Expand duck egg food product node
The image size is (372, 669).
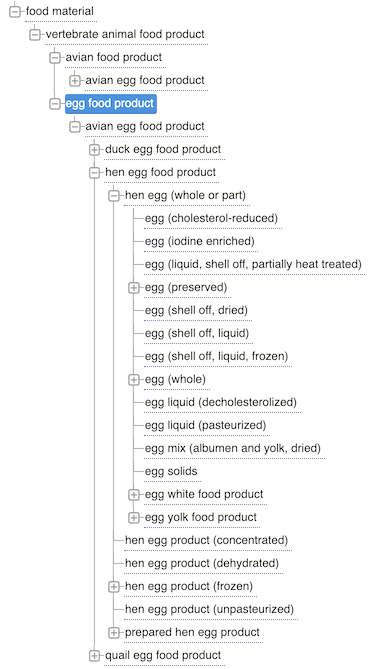pos(95,150)
